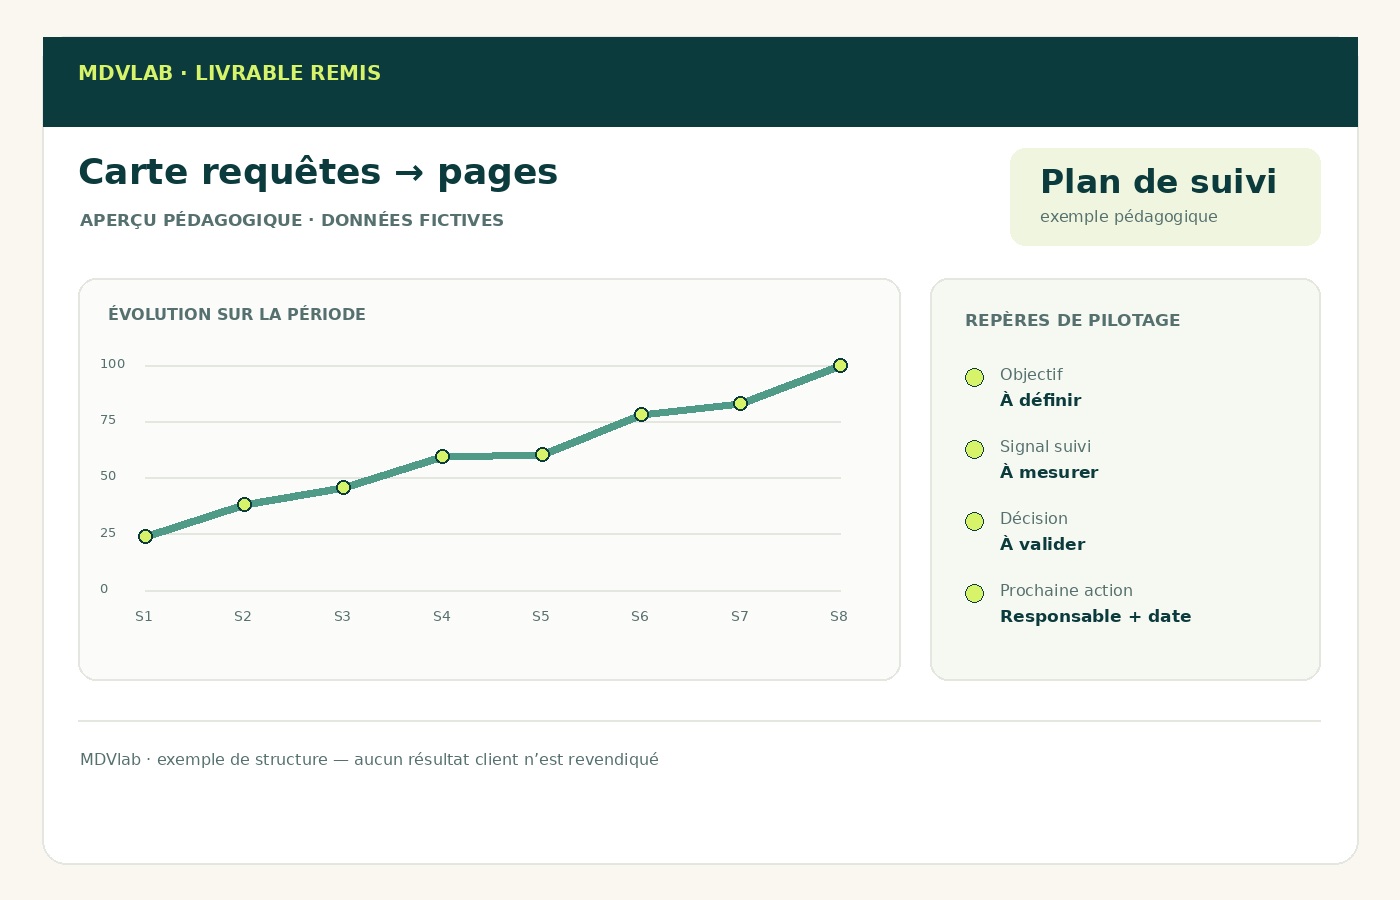This screenshot has width=1400, height=900.
Task: Click the S5 data point on the chart
Action: point(542,455)
